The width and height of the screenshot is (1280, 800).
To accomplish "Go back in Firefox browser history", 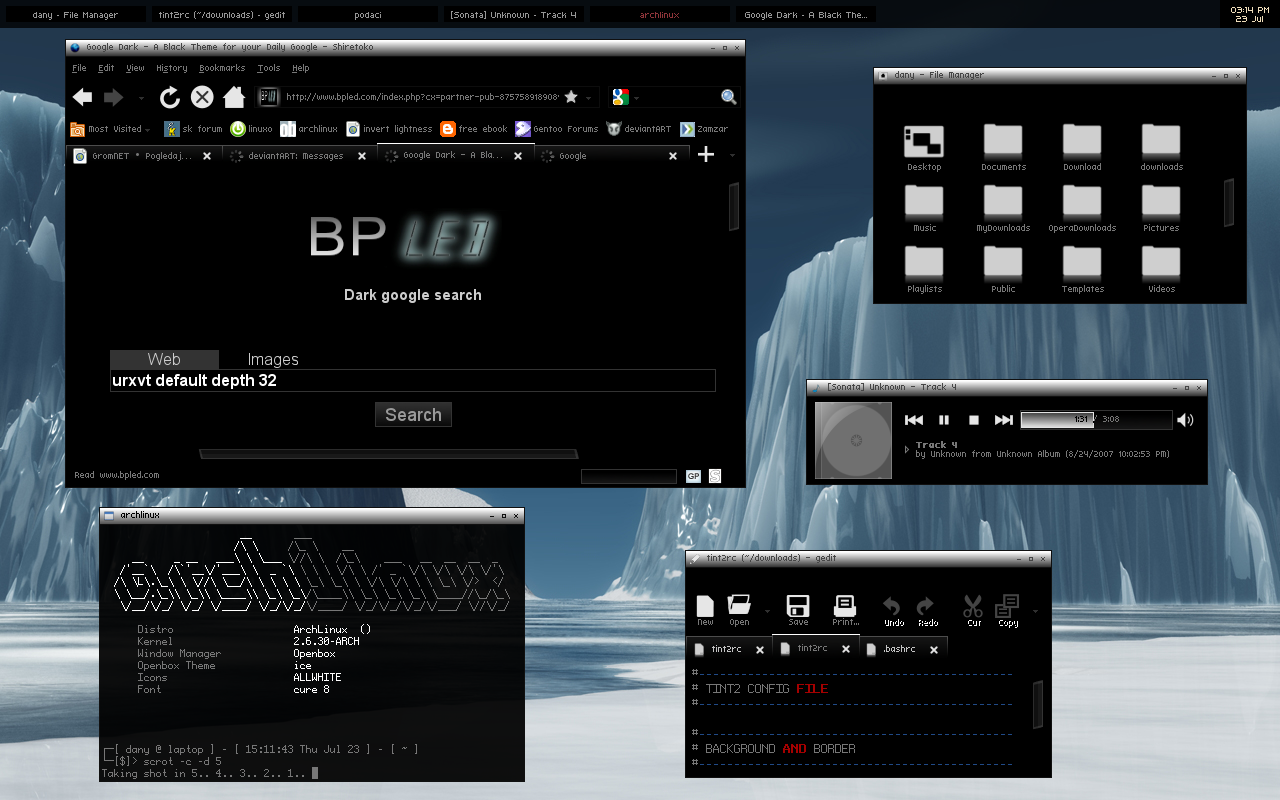I will [x=83, y=97].
